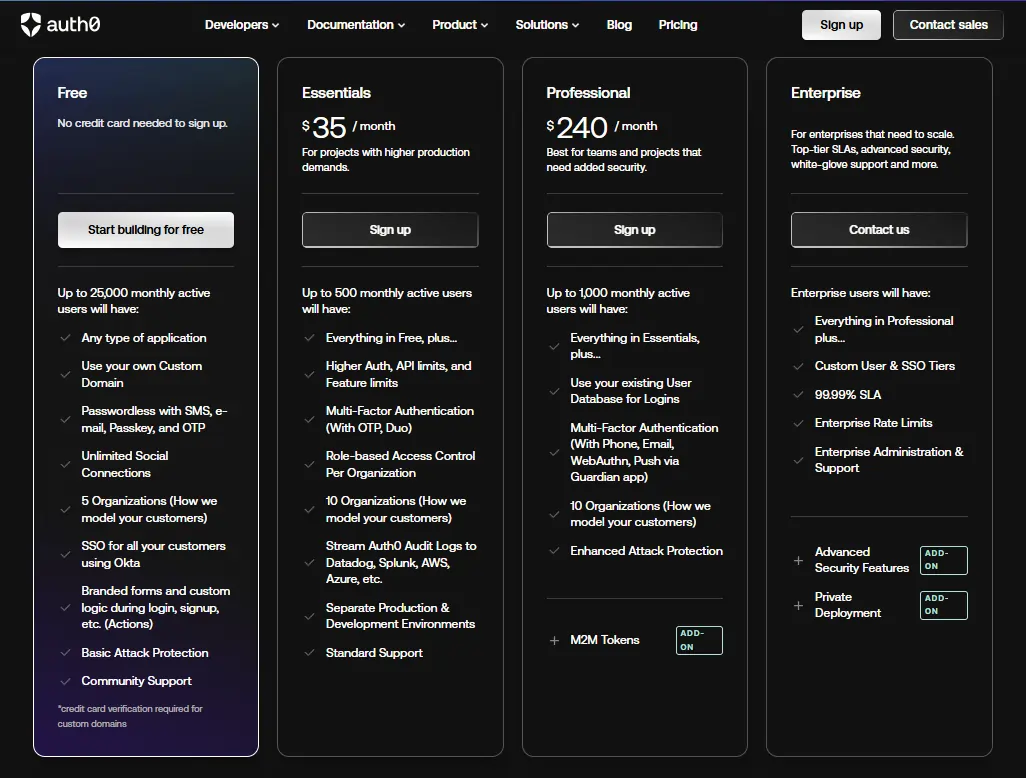Click checkmark beside Enterprise Administration & Support
Image resolution: width=1026 pixels, height=778 pixels.
coord(798,461)
